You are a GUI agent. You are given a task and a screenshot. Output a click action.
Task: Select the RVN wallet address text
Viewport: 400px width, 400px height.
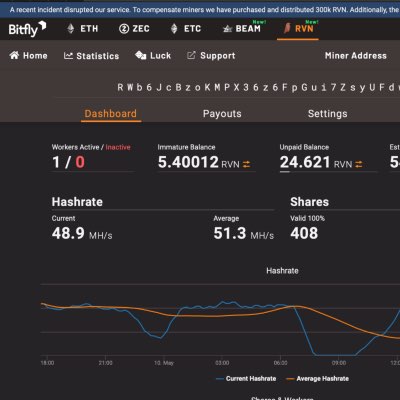click(x=258, y=88)
